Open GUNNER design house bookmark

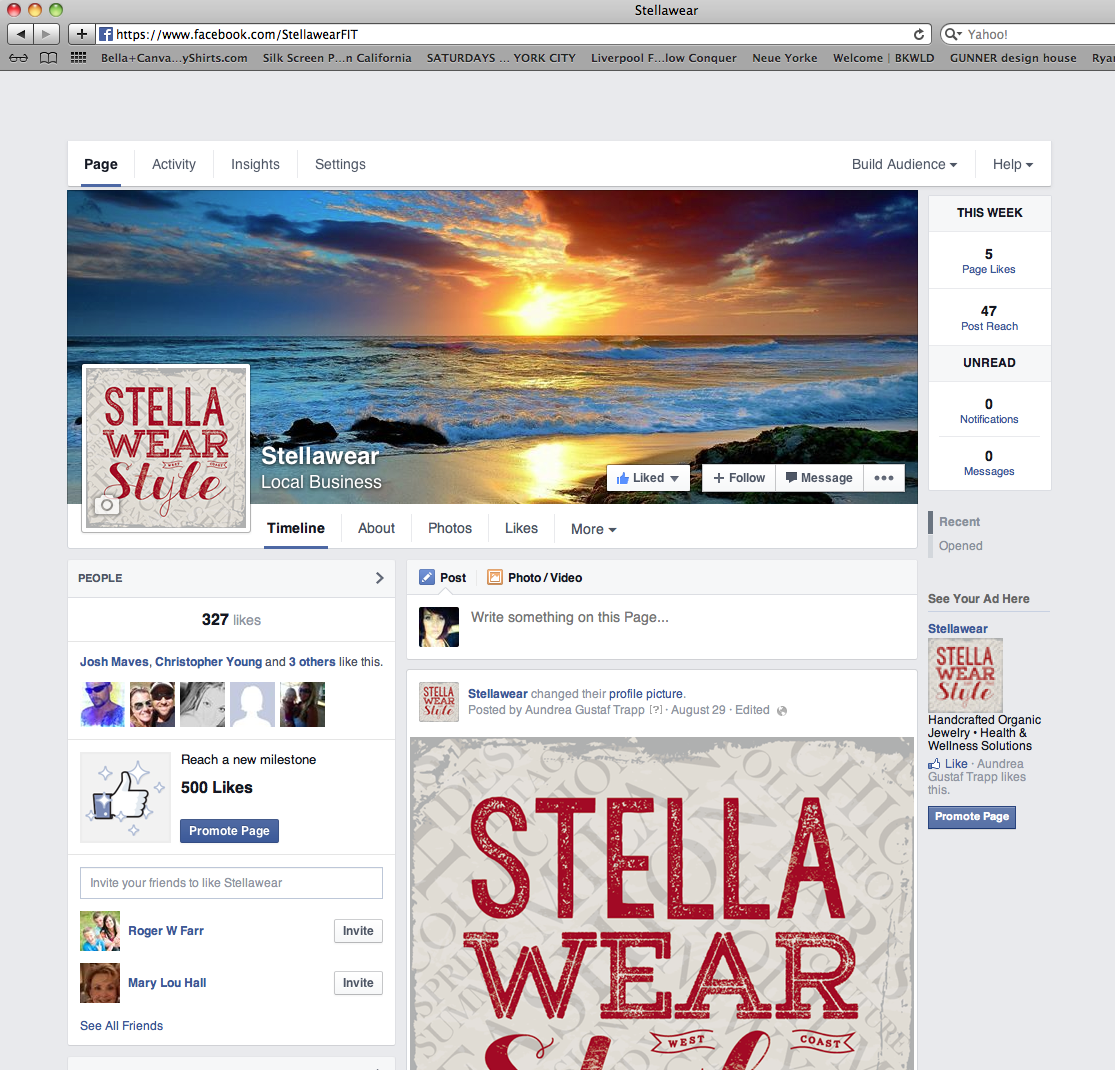[1013, 58]
